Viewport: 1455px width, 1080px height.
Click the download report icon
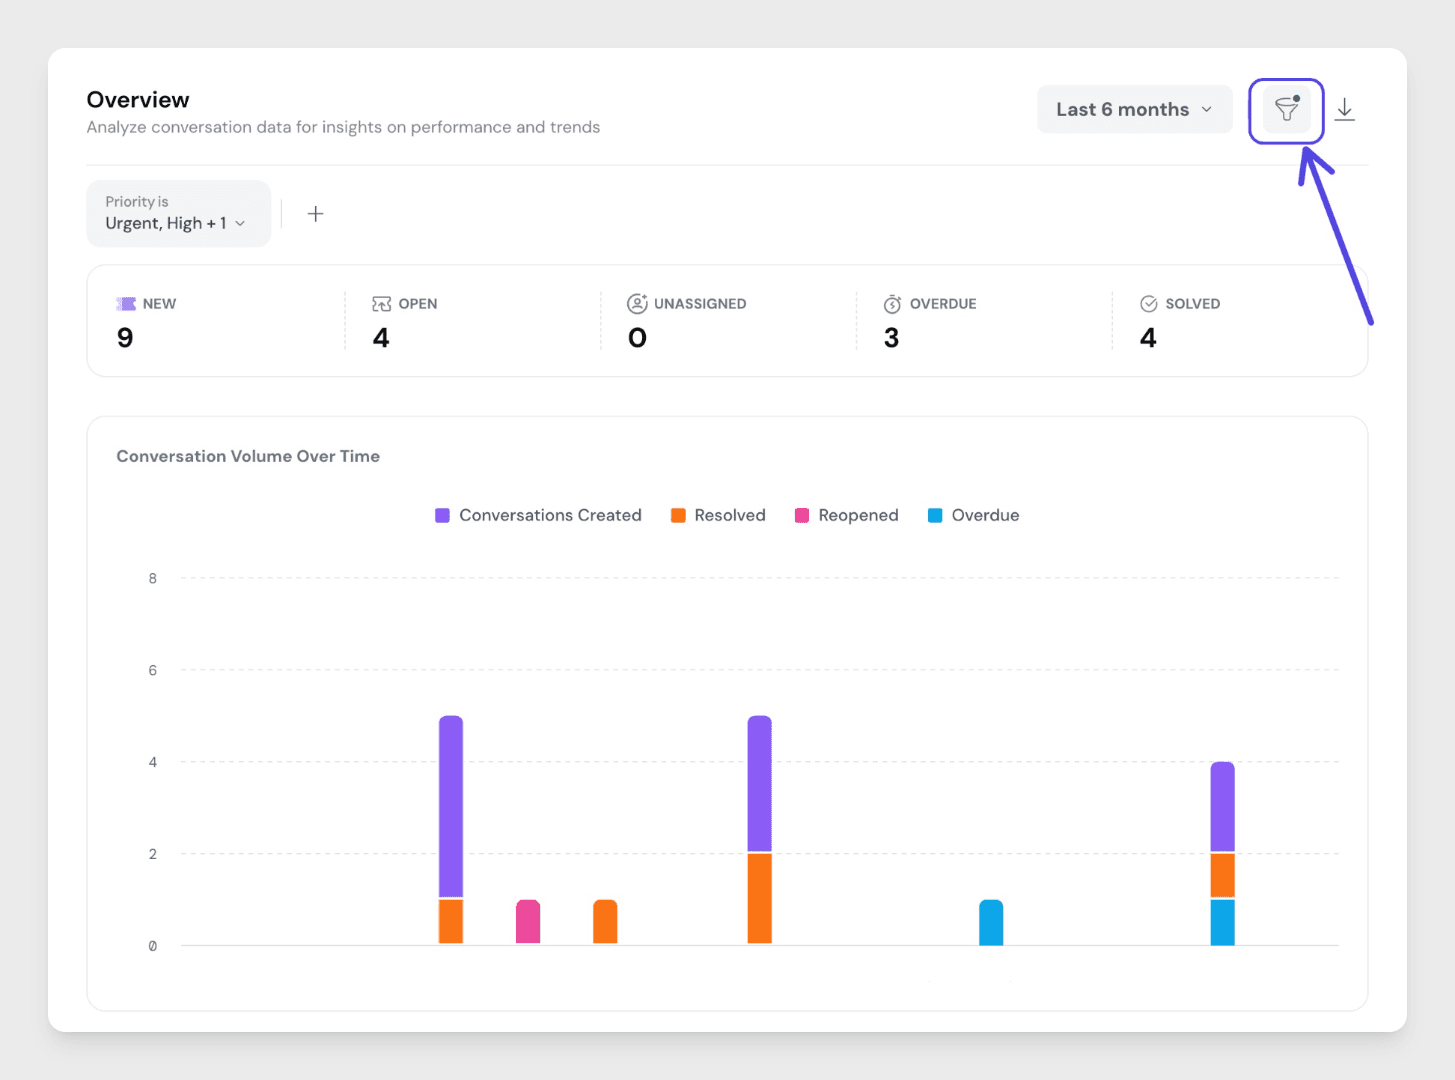[1345, 110]
